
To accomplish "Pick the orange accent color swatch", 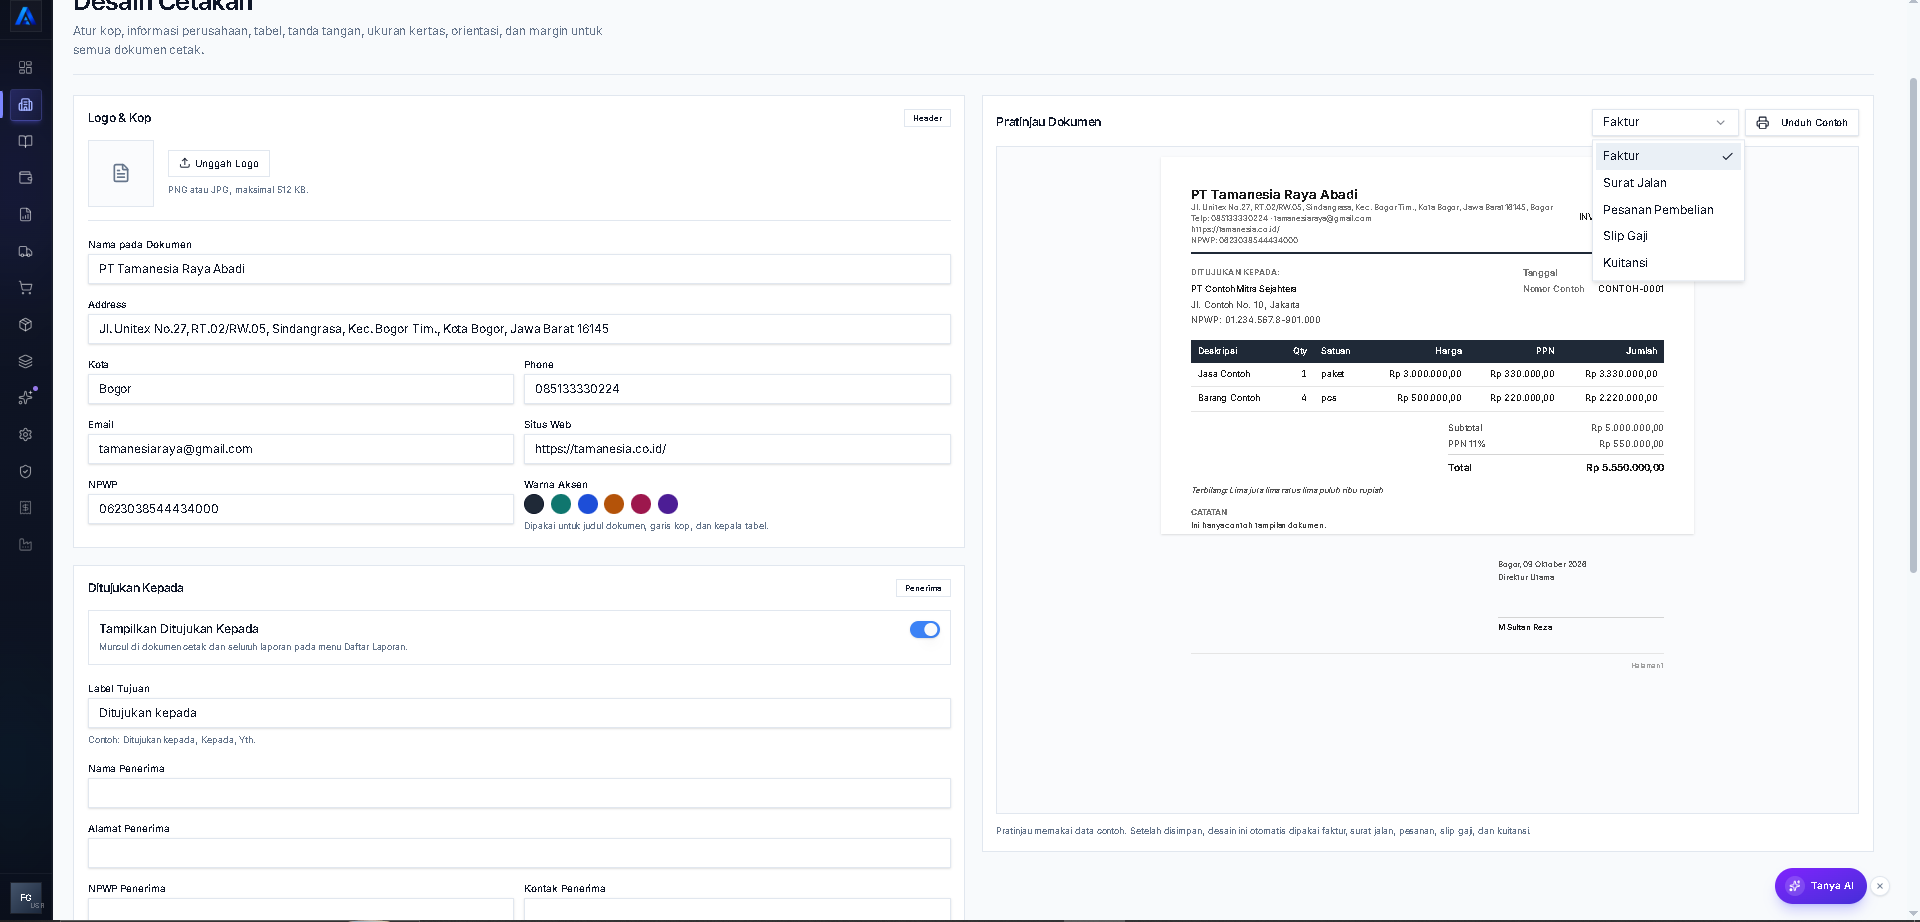I will click(614, 504).
